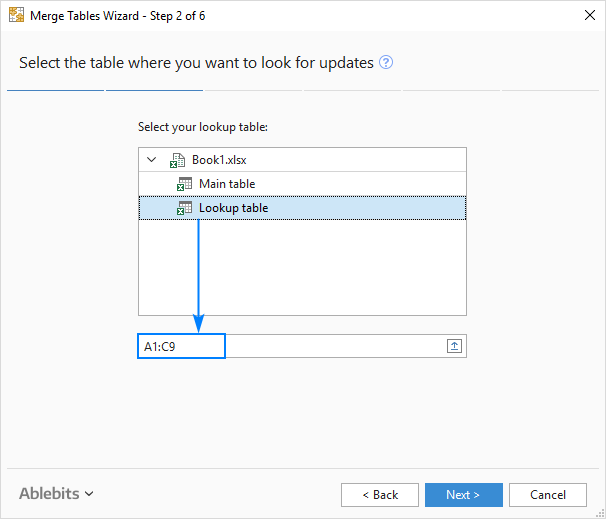Select the Lookup table text entry
606x519 pixels.
(x=233, y=208)
